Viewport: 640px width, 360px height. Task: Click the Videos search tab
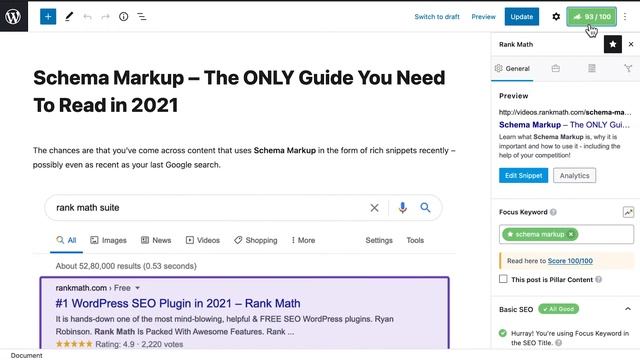click(x=202, y=240)
